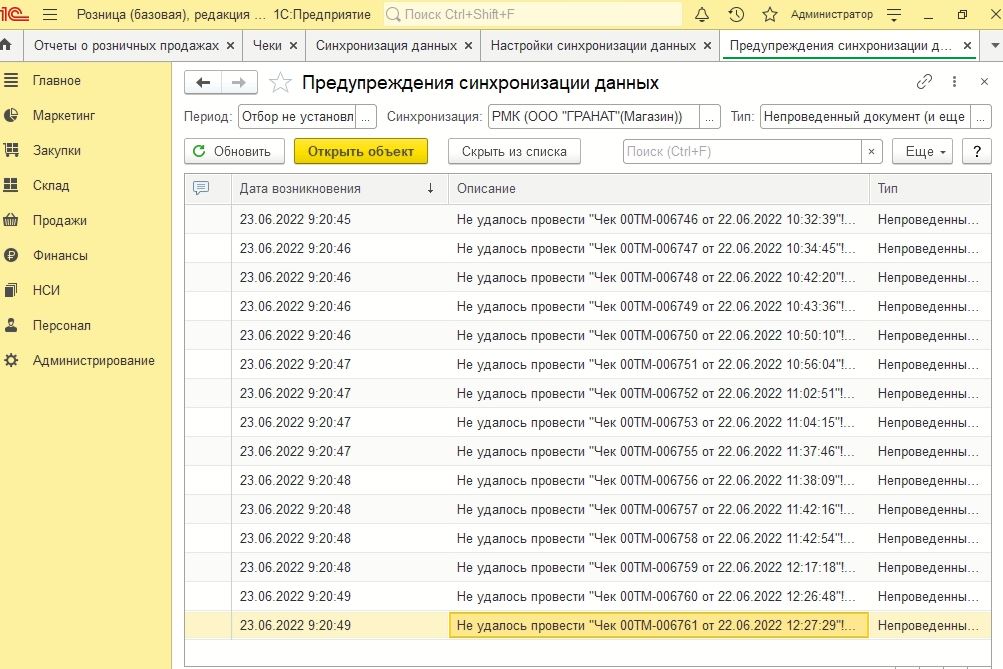Open the three-dot more actions menu

(x=954, y=83)
